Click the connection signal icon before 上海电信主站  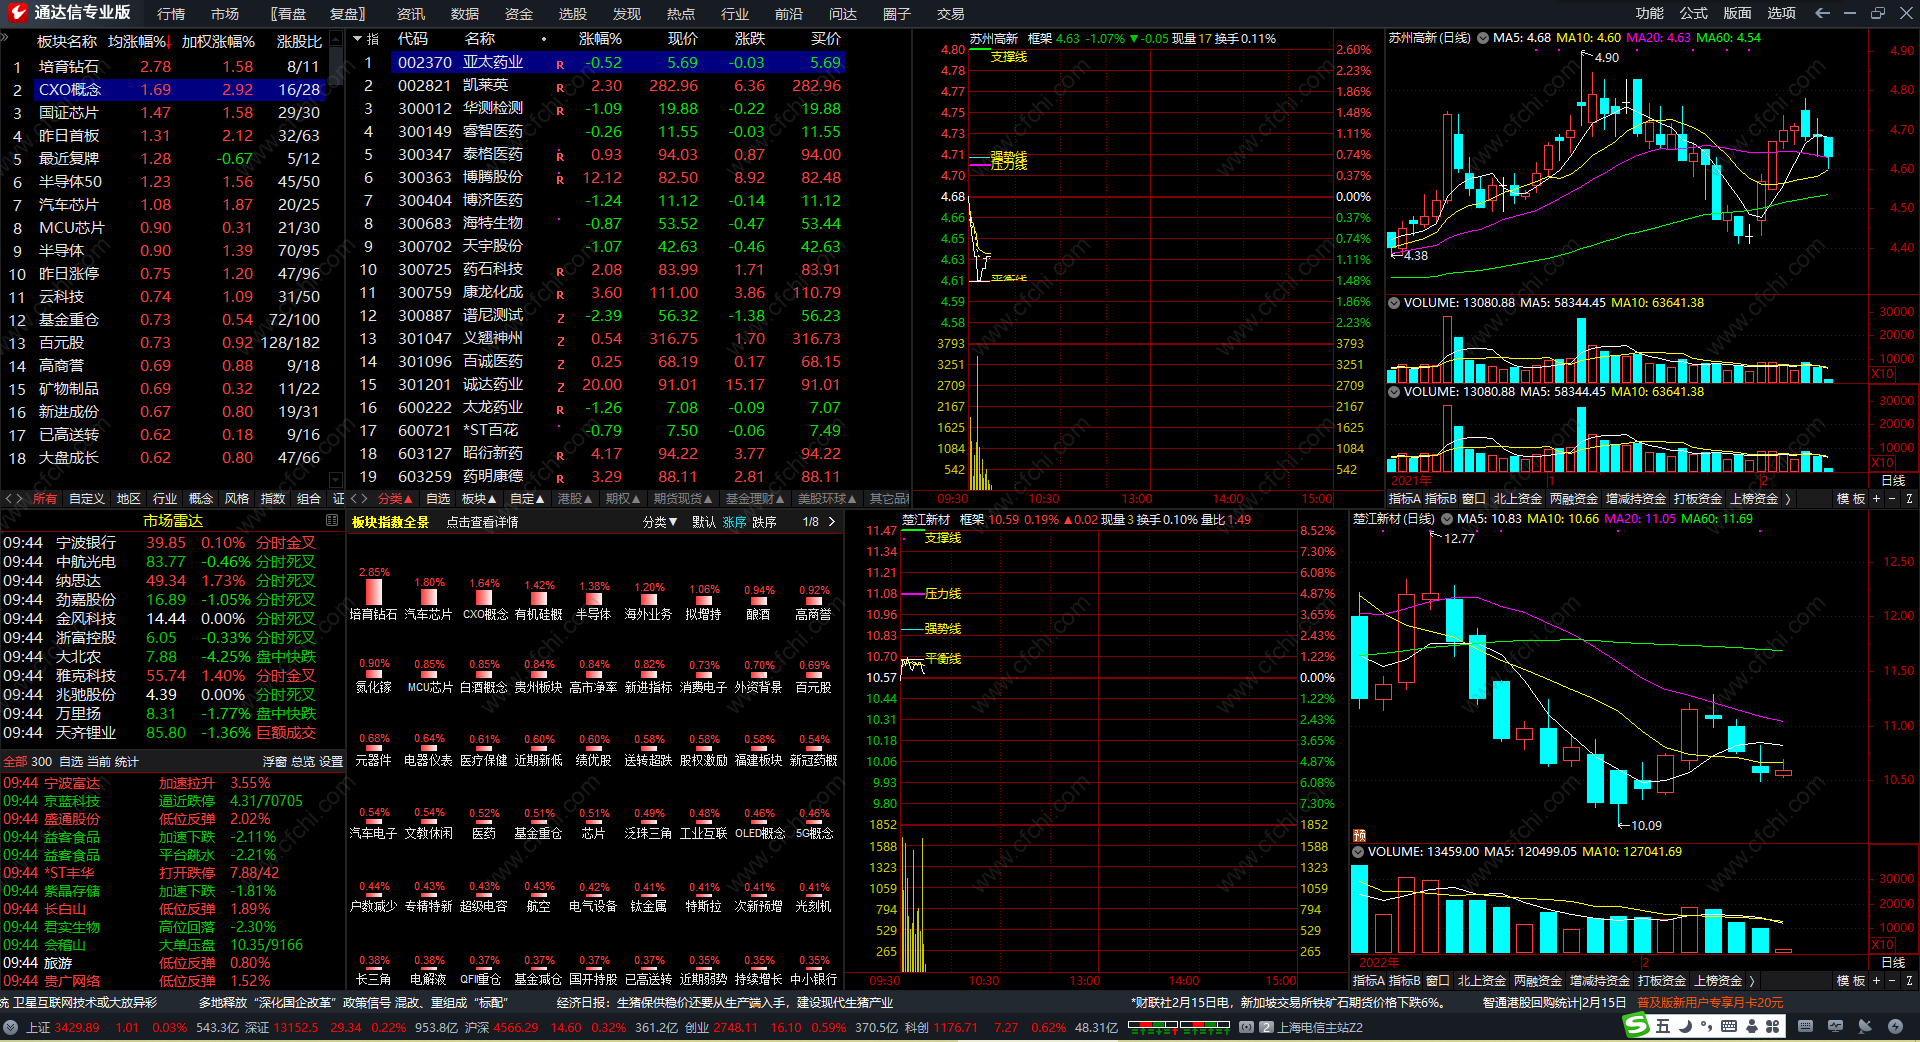[1246, 1027]
